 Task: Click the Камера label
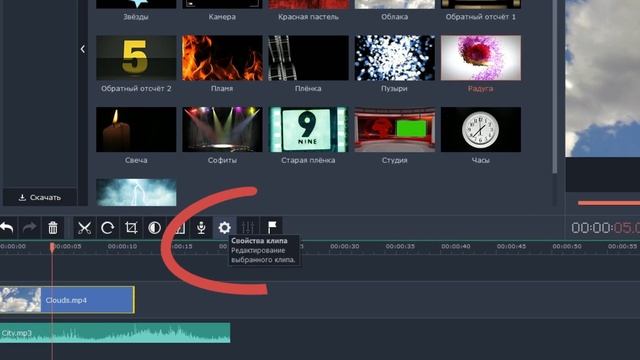point(222,17)
